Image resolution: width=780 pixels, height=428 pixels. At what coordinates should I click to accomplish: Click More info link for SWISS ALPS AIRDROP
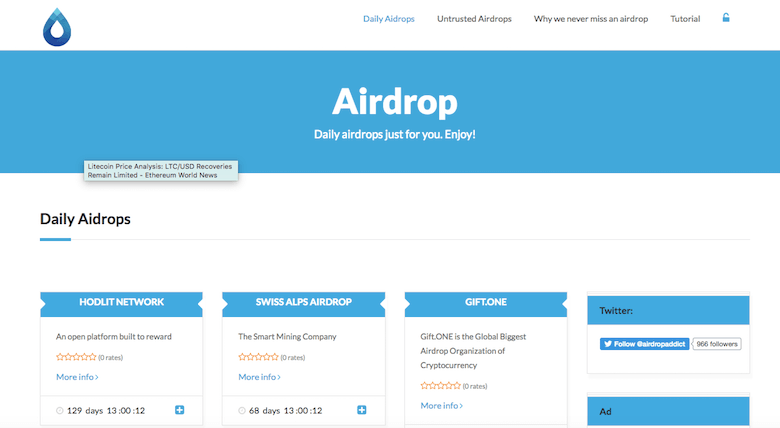pyautogui.click(x=259, y=377)
